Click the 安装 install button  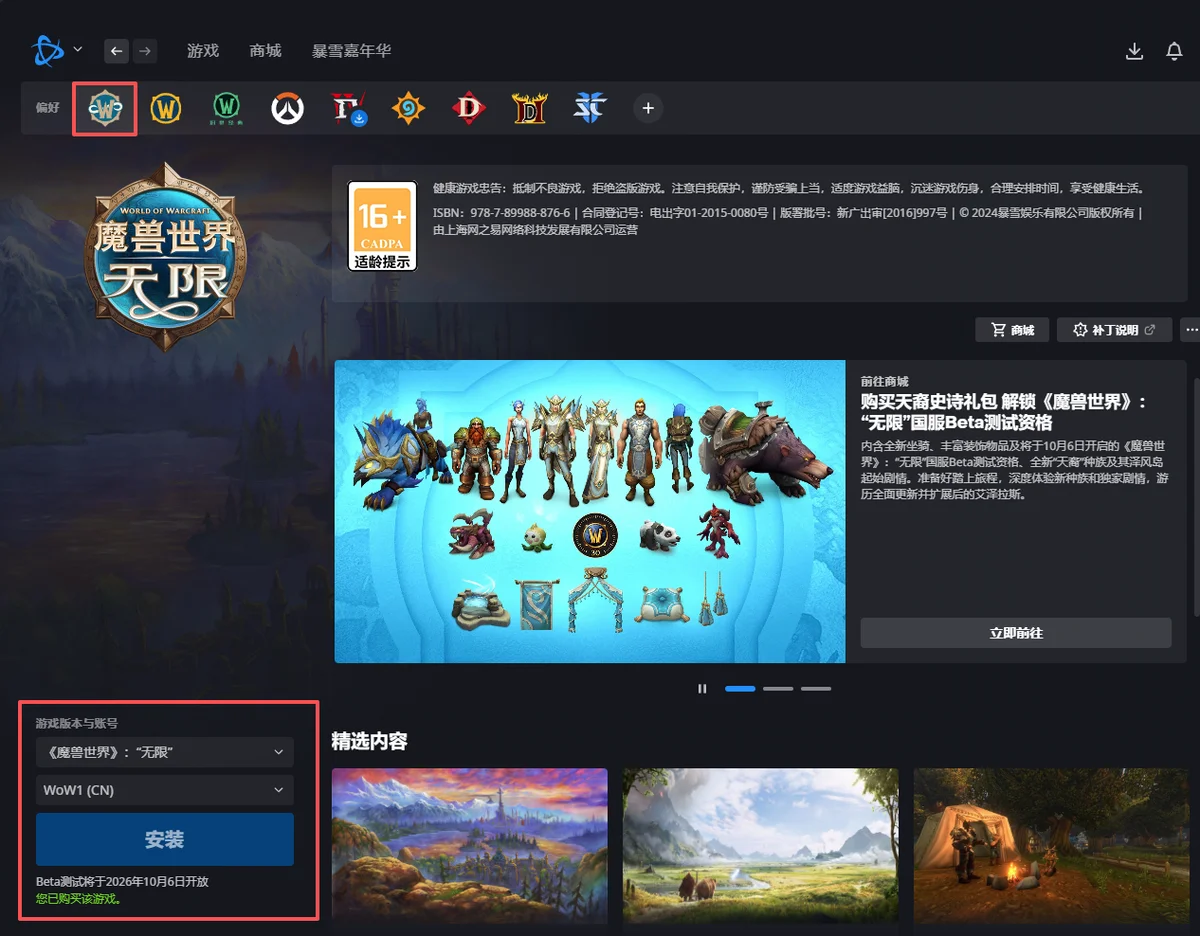pos(165,839)
